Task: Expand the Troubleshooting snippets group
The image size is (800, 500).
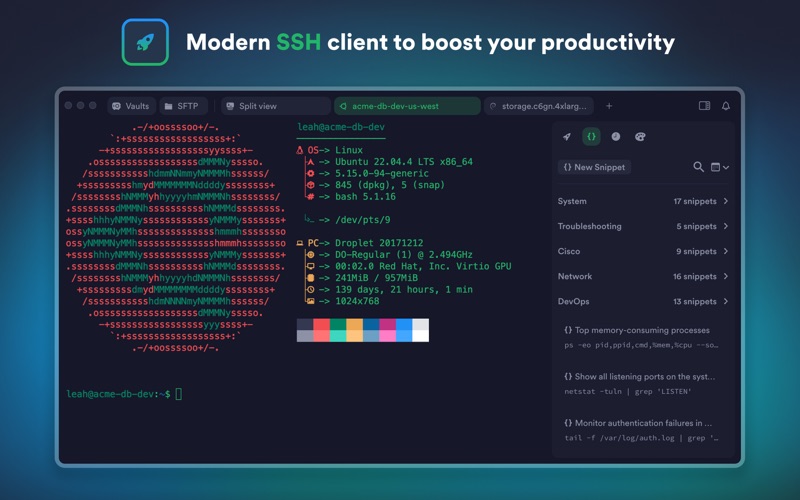Action: 643,226
